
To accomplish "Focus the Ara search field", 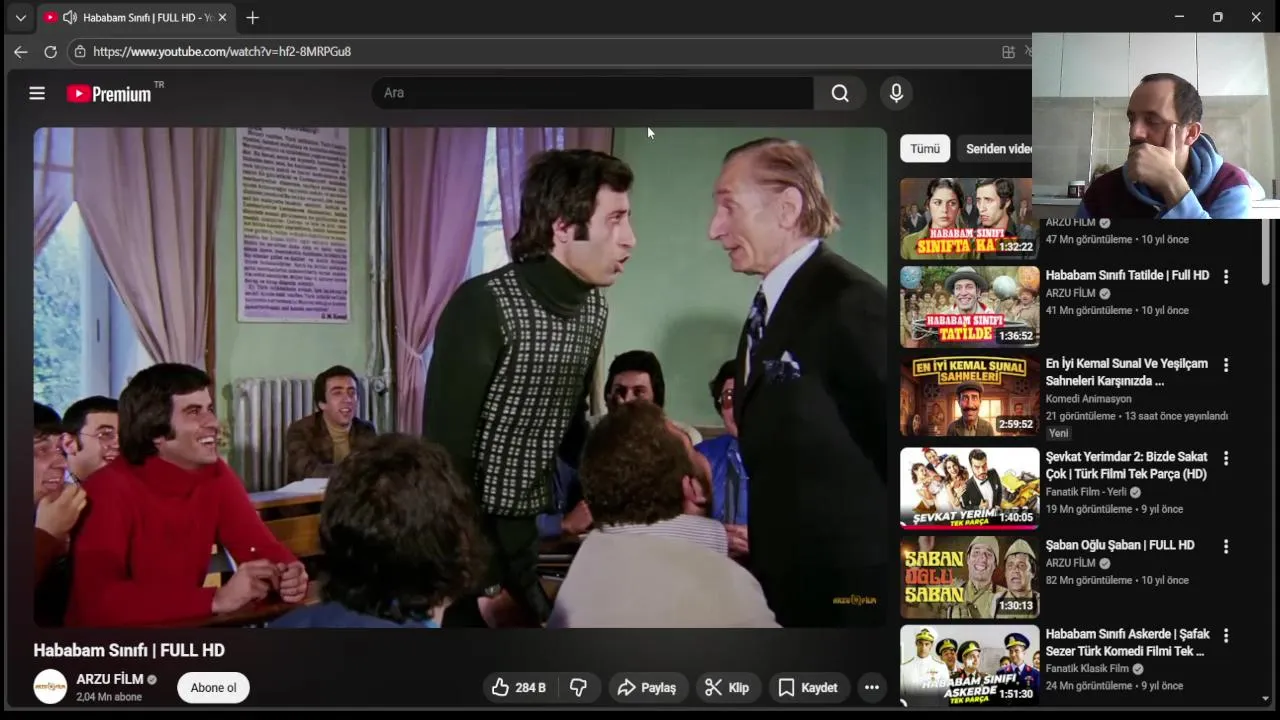I will coord(592,93).
